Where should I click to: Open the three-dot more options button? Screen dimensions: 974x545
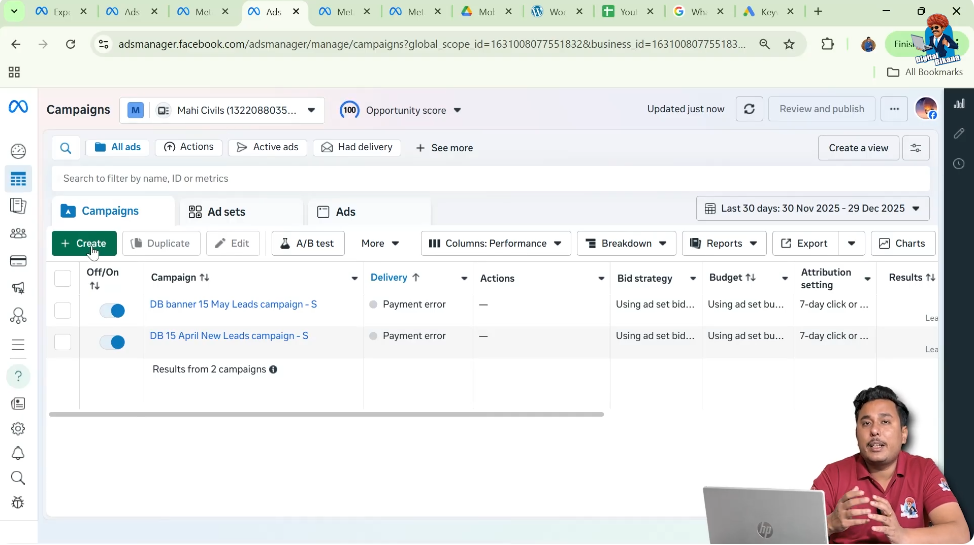click(x=894, y=109)
